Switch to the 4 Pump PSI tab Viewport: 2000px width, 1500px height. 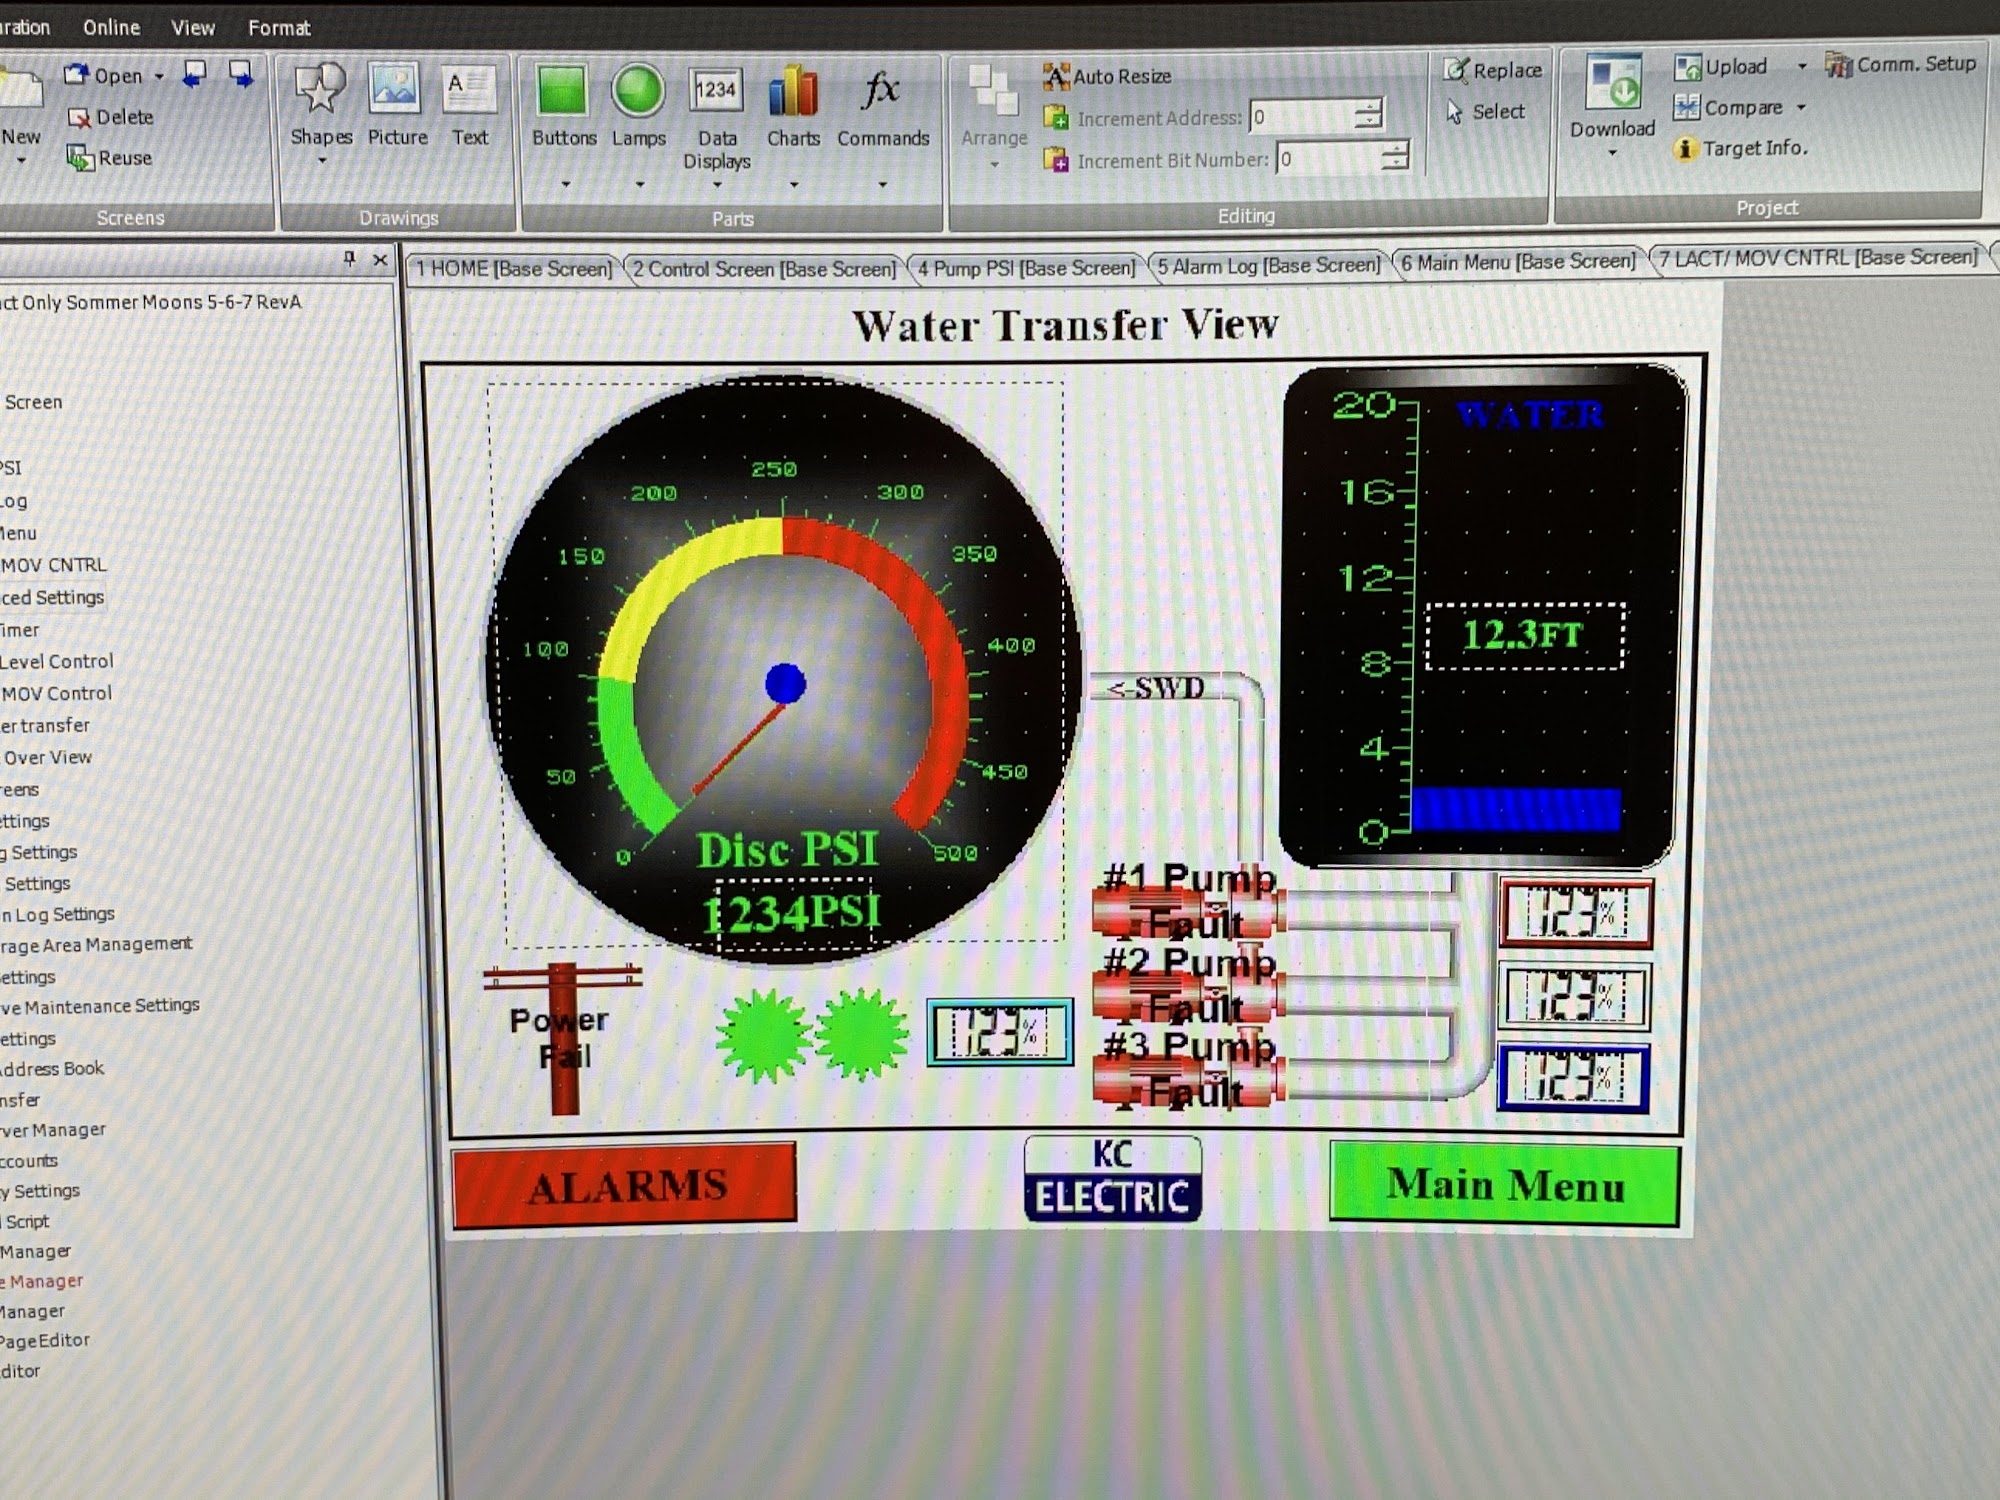(1026, 268)
